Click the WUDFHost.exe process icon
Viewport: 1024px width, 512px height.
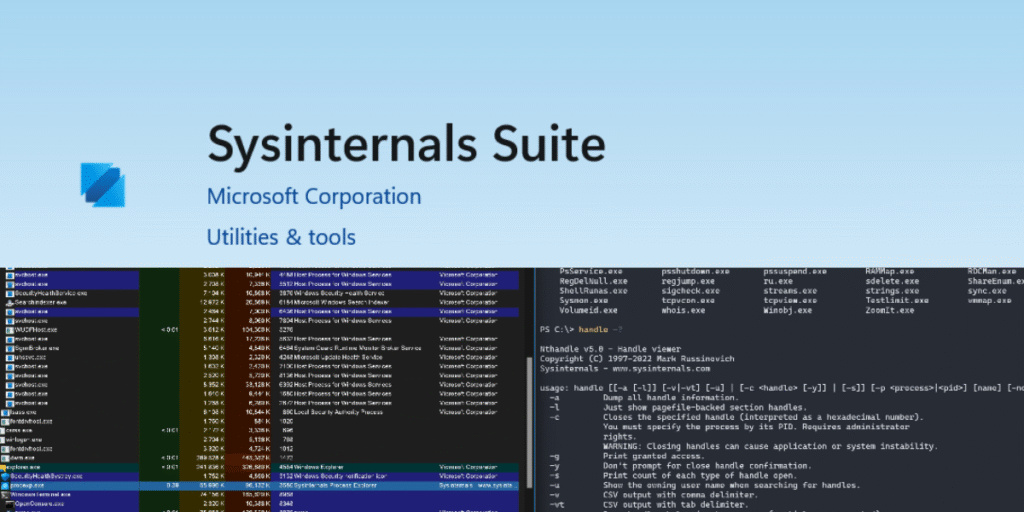(9, 330)
